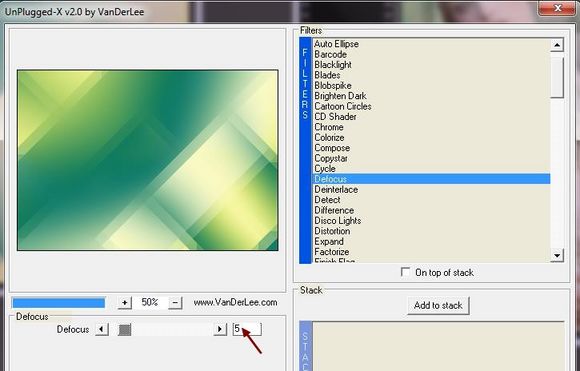This screenshot has width=580, height=371.
Task: Click the Add to stack button
Action: (x=438, y=306)
